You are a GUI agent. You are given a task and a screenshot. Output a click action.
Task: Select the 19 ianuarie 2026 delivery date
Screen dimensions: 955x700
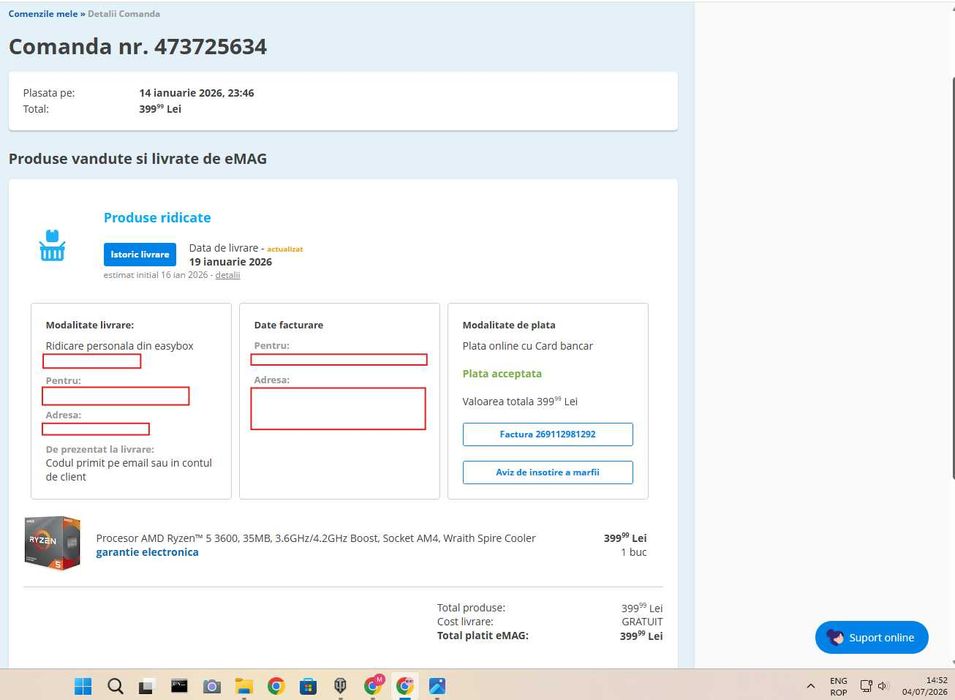(x=230, y=262)
